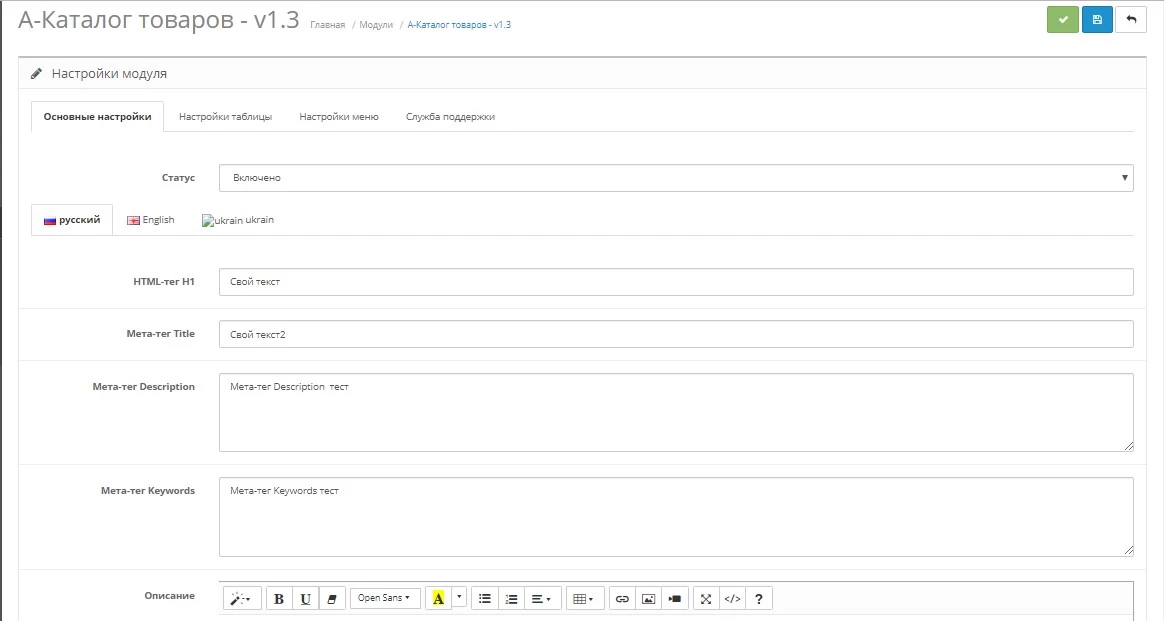Select the русский language tab
Screen dimensions: 1164x621
tap(72, 220)
